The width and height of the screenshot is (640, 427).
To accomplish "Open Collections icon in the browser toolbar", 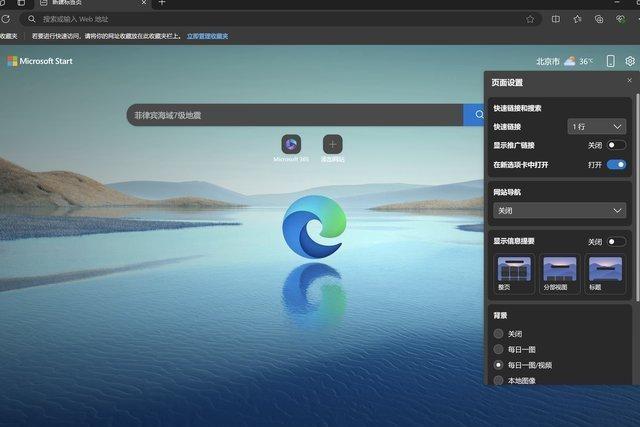I will click(x=599, y=19).
